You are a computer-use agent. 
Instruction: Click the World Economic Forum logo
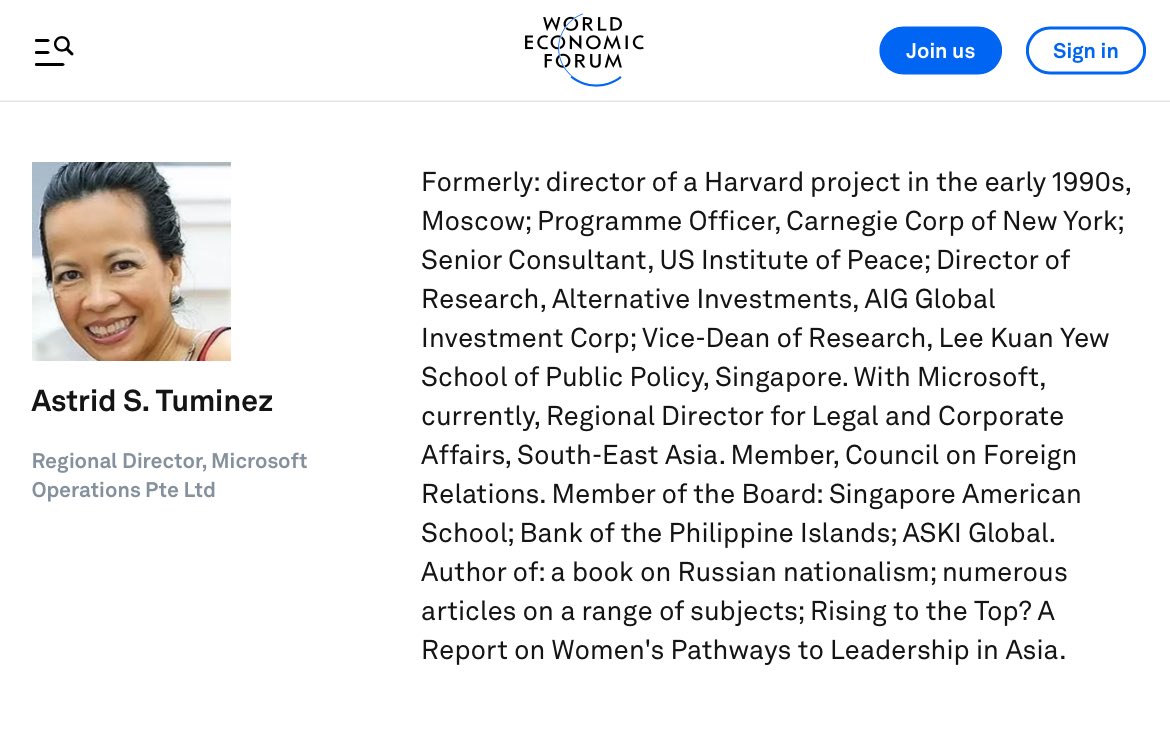point(584,50)
